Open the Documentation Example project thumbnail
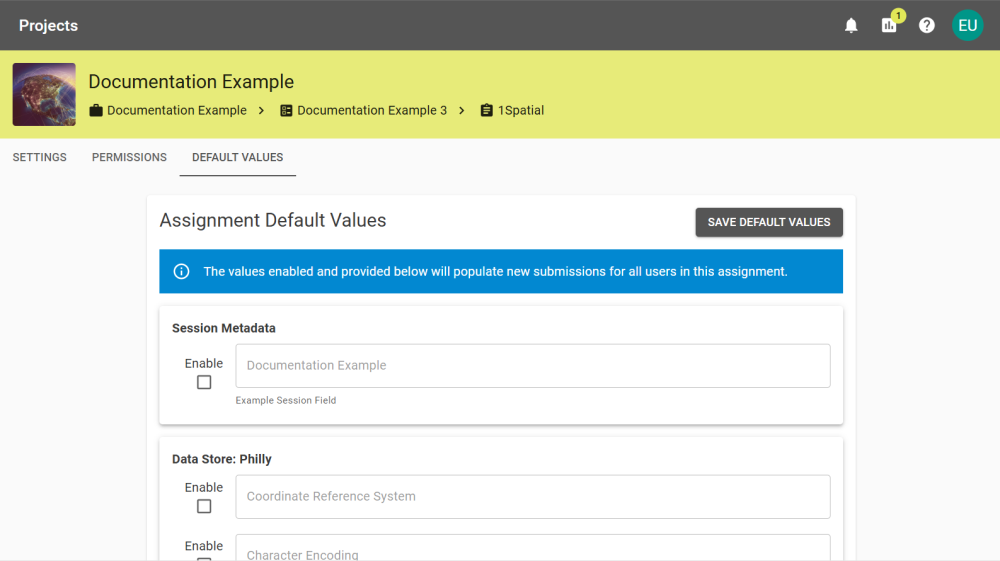The height and width of the screenshot is (561, 1000). [x=44, y=94]
